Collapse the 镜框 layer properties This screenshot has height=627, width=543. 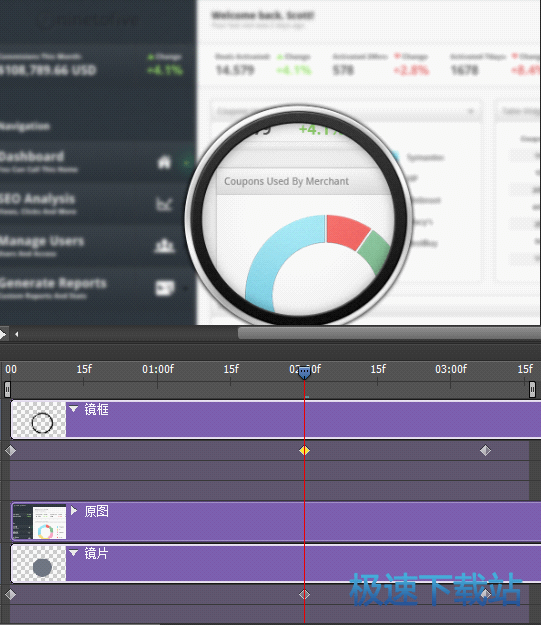[73, 409]
